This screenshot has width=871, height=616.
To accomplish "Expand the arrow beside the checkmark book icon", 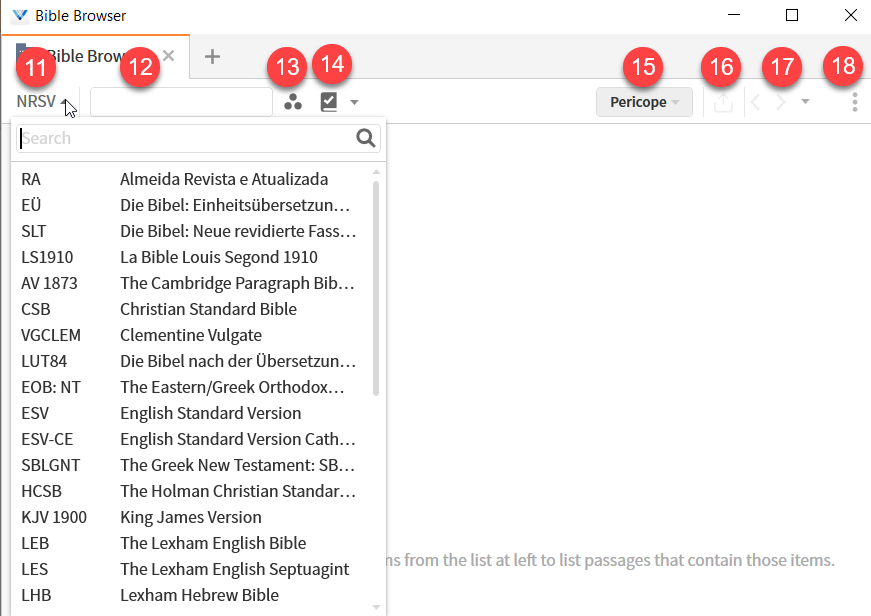I will [x=354, y=102].
